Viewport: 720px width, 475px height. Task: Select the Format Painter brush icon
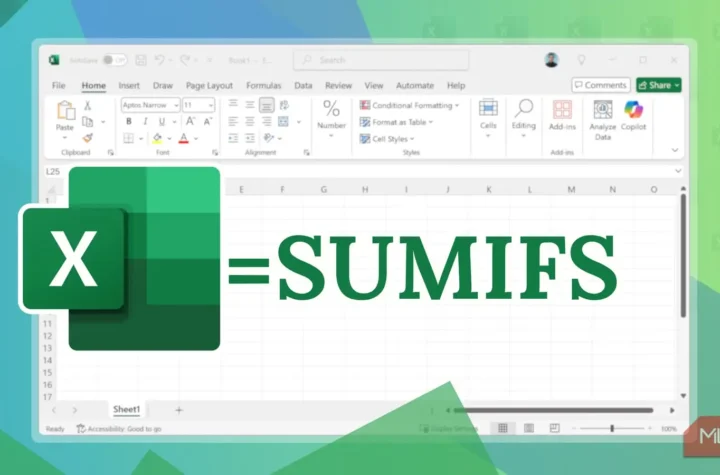pyautogui.click(x=88, y=137)
